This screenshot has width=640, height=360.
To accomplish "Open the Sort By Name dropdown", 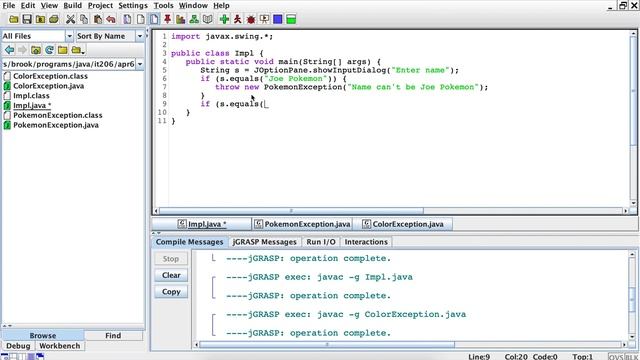I will (140, 36).
